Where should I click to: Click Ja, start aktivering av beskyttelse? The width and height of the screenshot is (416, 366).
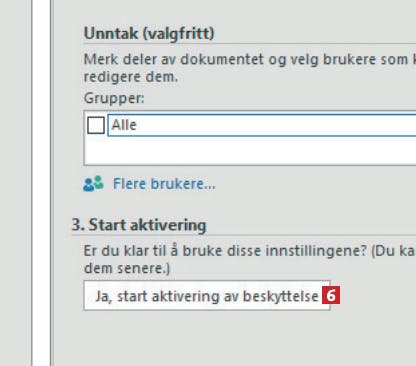(x=207, y=296)
